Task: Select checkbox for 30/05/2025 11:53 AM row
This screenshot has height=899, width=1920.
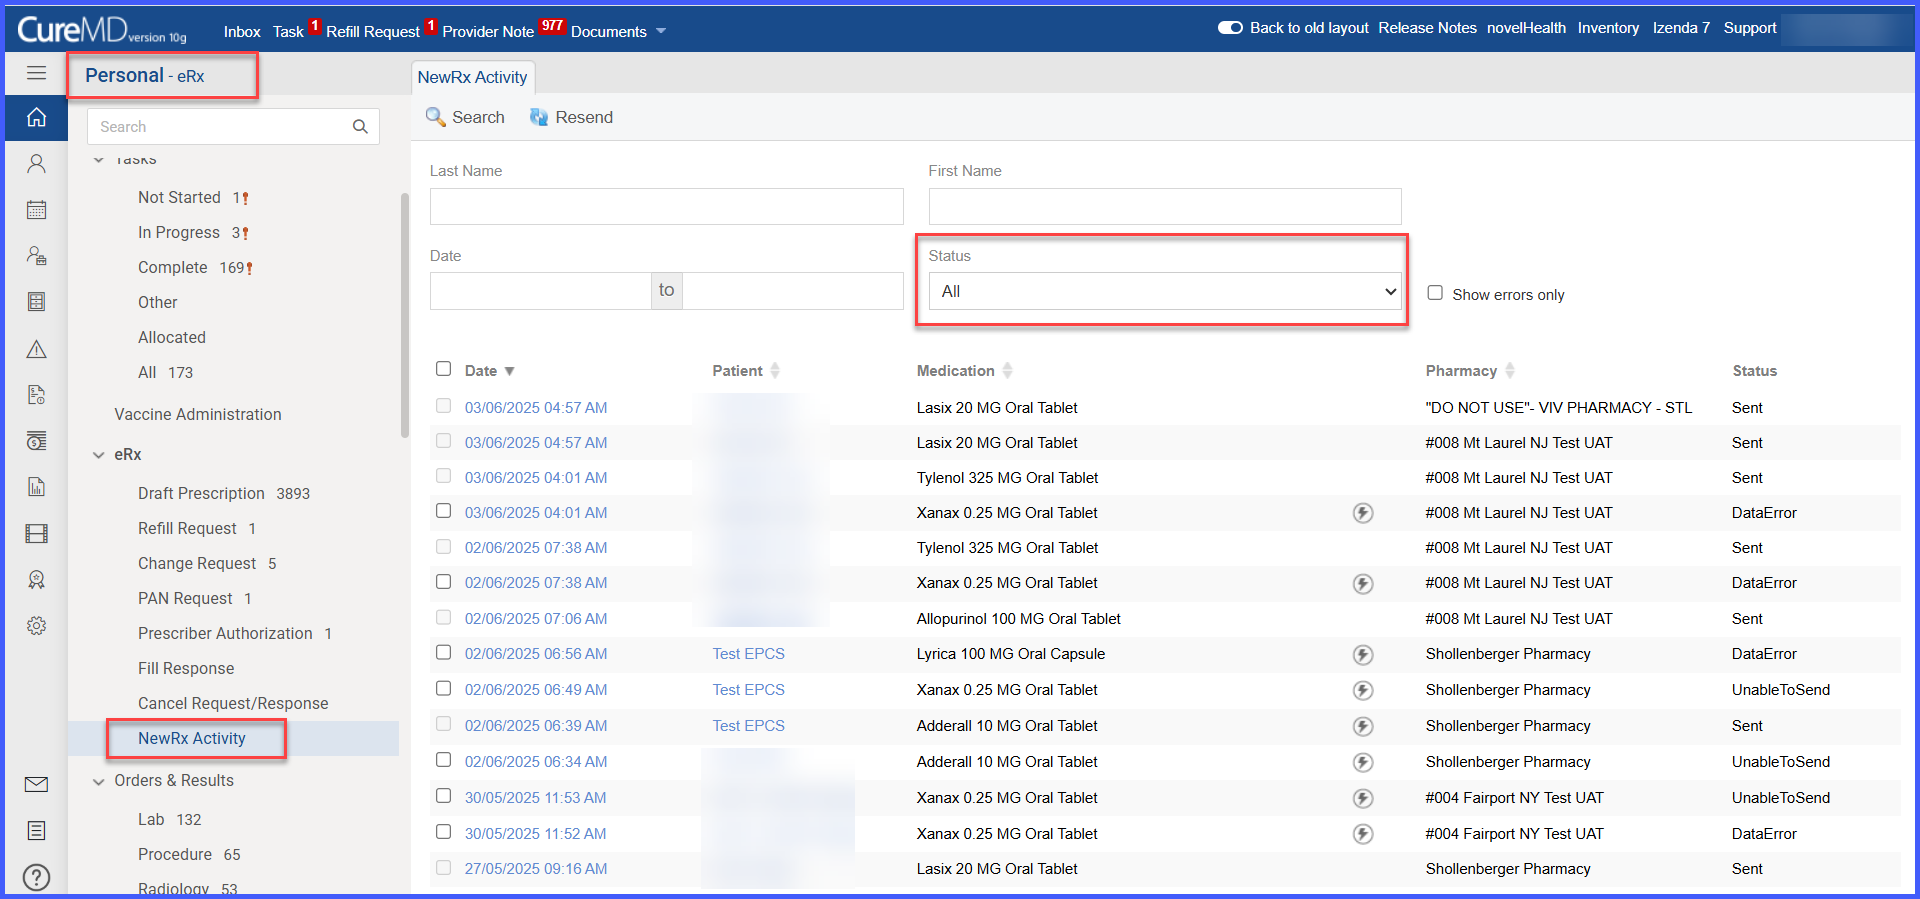Action: [x=444, y=796]
